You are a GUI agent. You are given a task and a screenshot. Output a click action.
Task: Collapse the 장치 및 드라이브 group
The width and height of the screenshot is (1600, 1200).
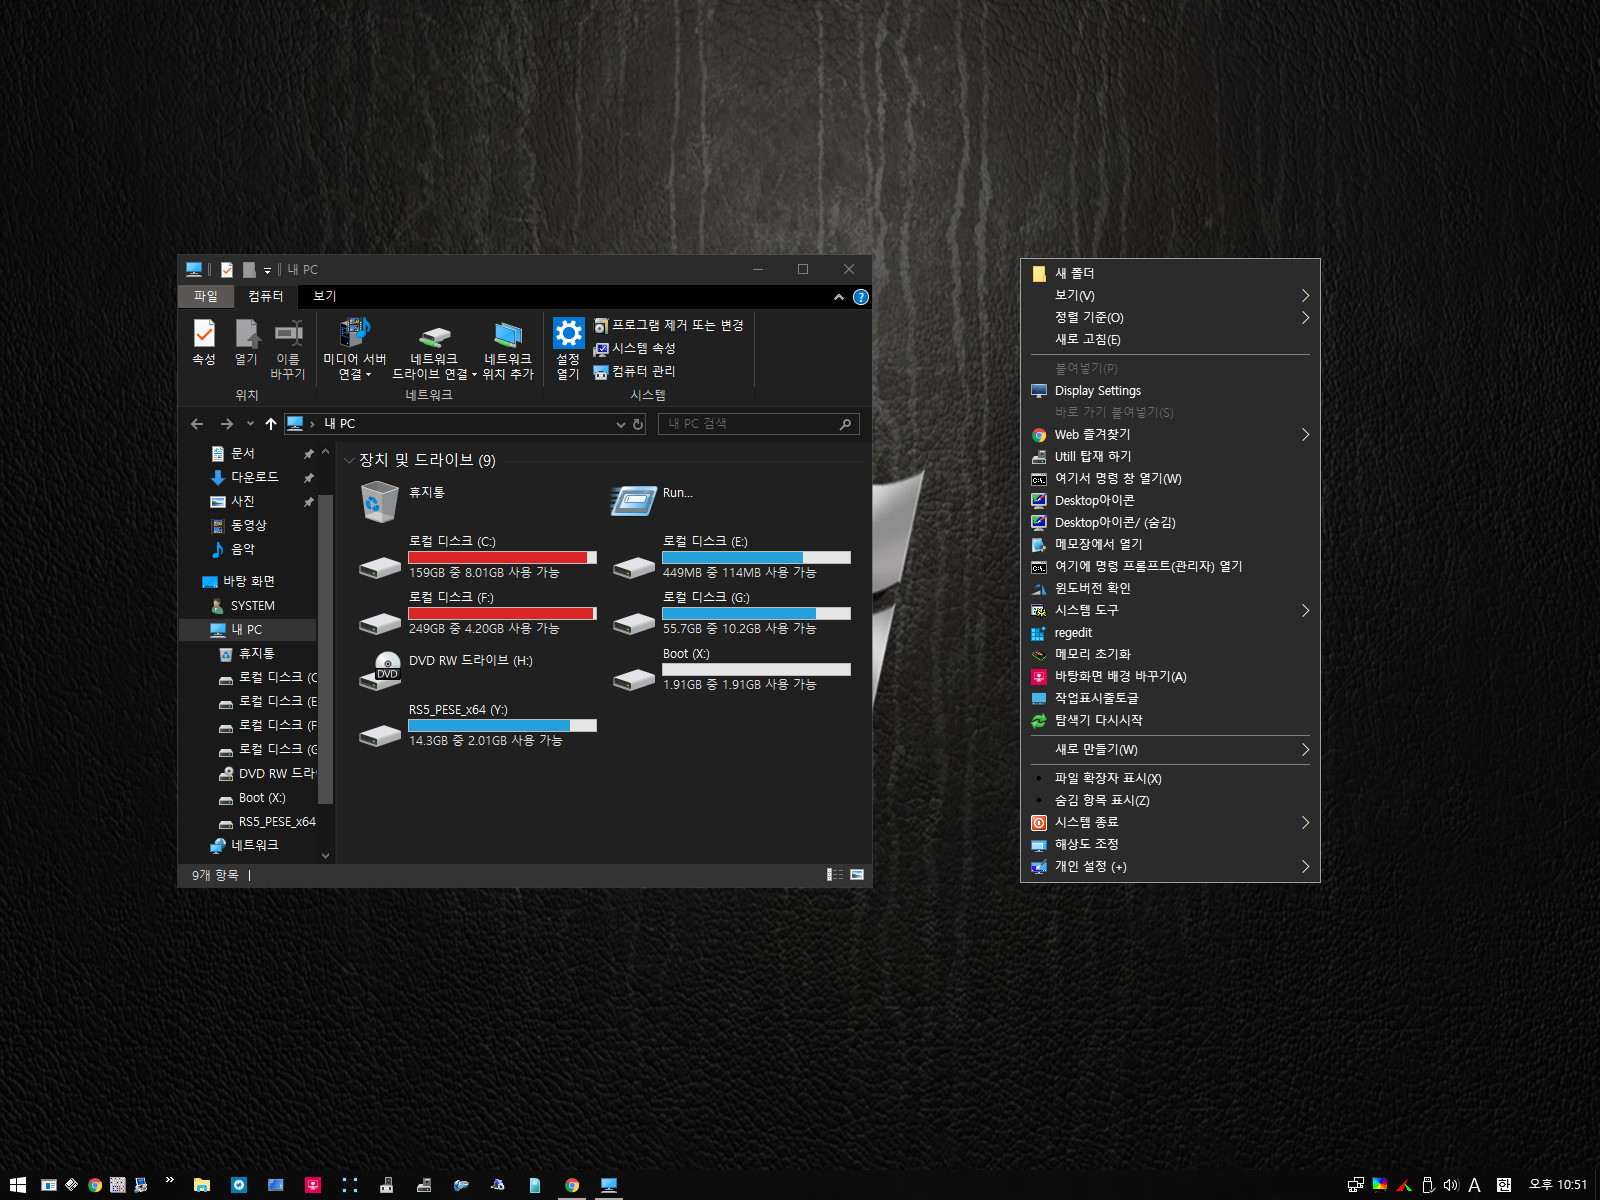pos(349,461)
